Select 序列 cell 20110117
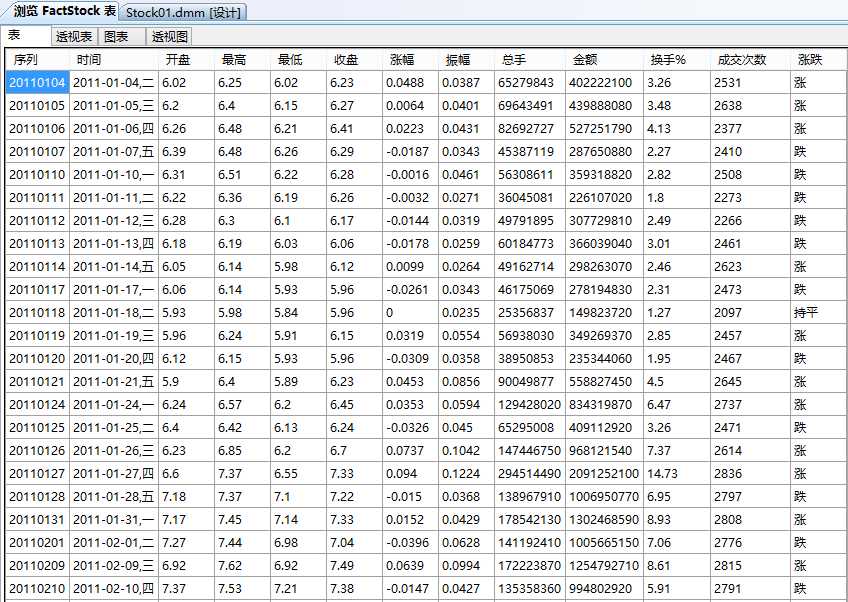 coord(38,289)
